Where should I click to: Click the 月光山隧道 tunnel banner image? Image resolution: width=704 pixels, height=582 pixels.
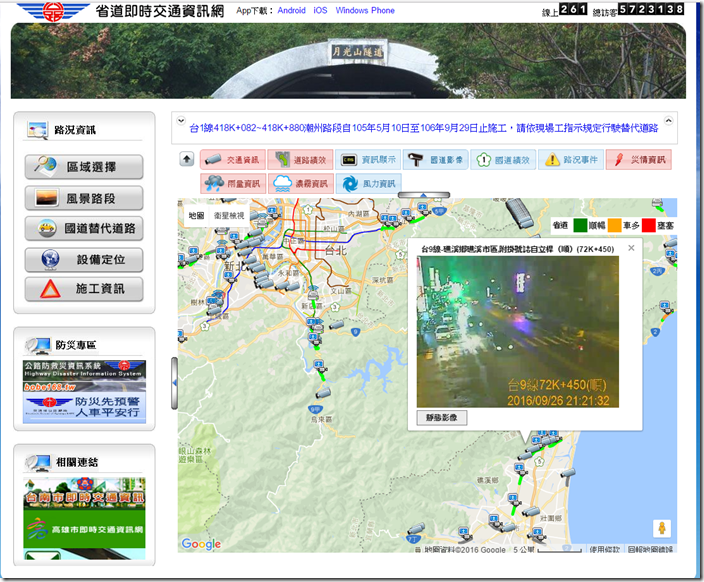(348, 61)
